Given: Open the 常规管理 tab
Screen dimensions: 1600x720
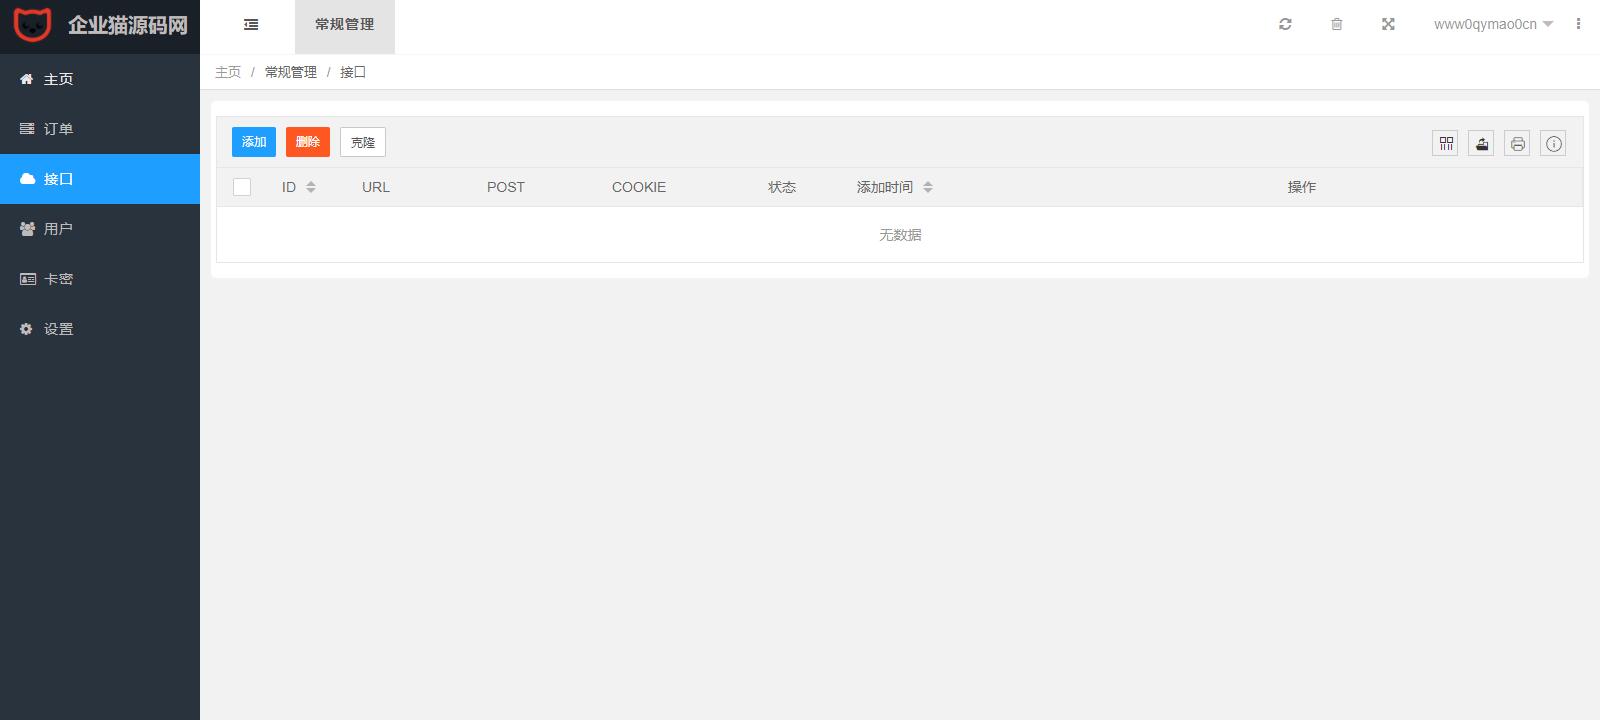Looking at the screenshot, I should 345,26.
